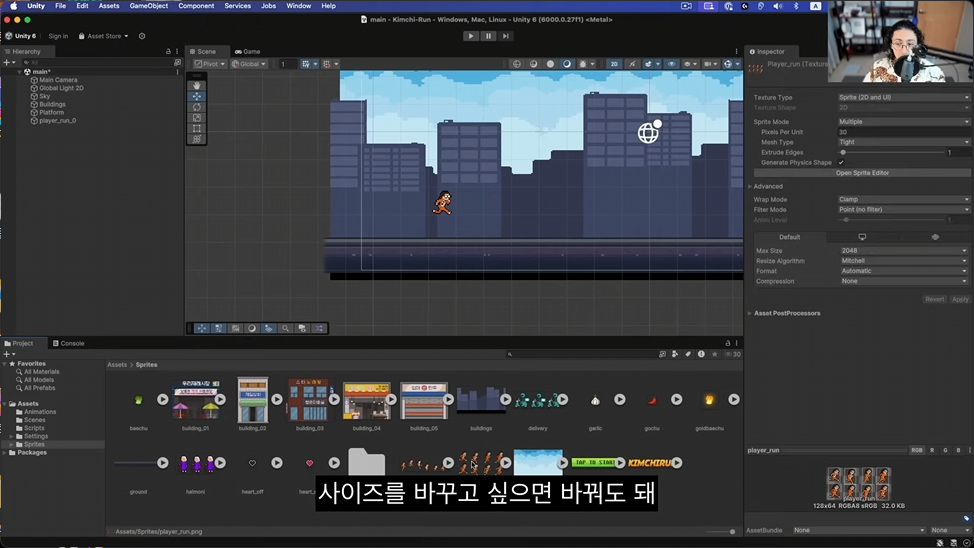Select the Hand view tool

pyautogui.click(x=197, y=86)
